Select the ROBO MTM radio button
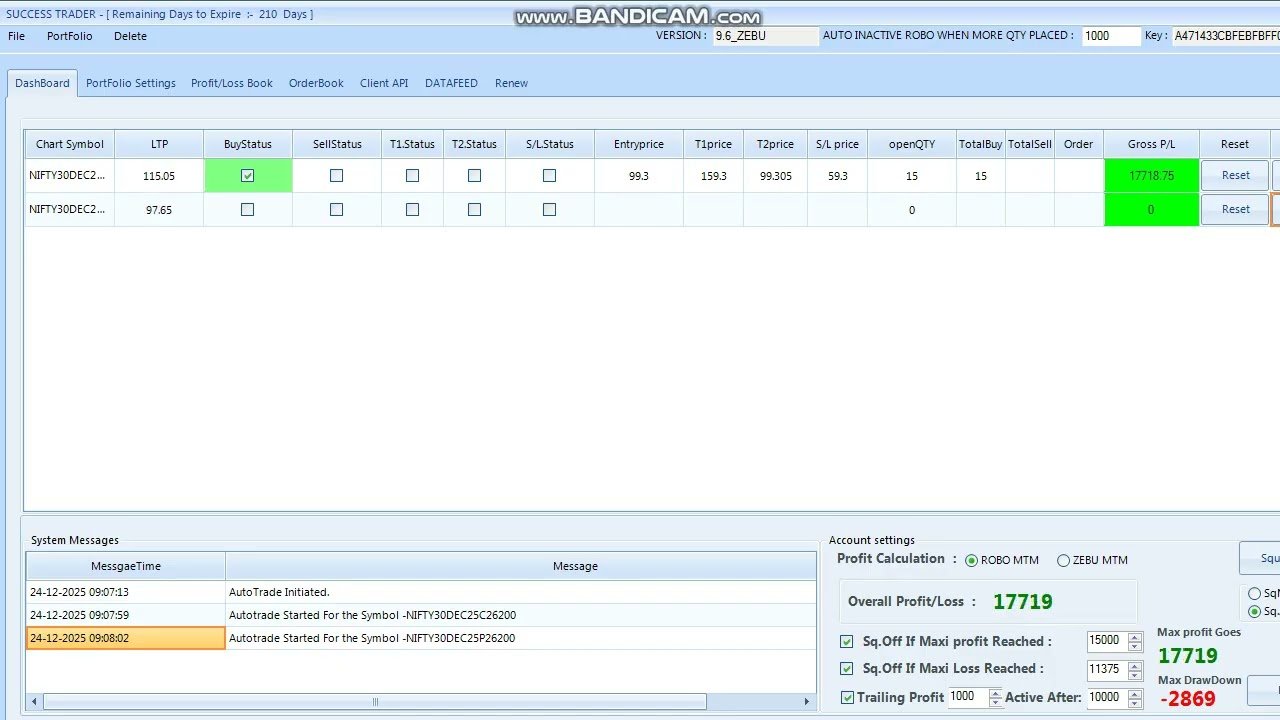The width and height of the screenshot is (1280, 720). pyautogui.click(x=971, y=560)
